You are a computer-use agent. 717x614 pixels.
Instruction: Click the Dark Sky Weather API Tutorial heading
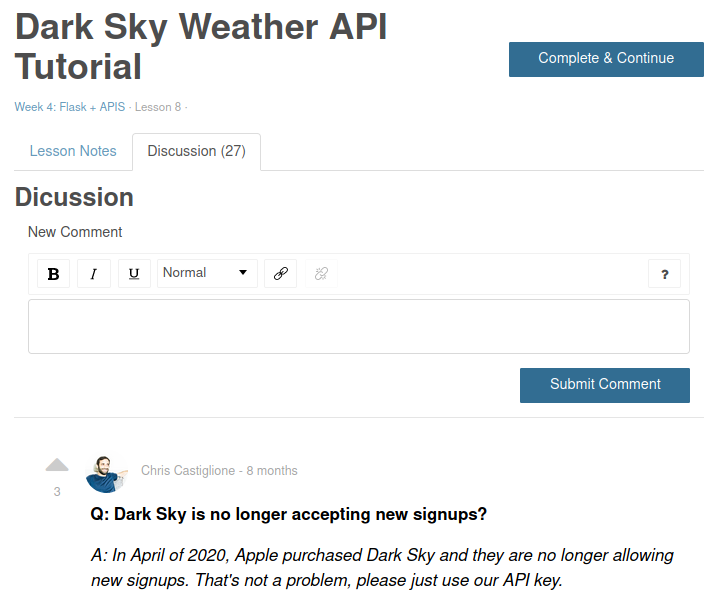(x=201, y=47)
